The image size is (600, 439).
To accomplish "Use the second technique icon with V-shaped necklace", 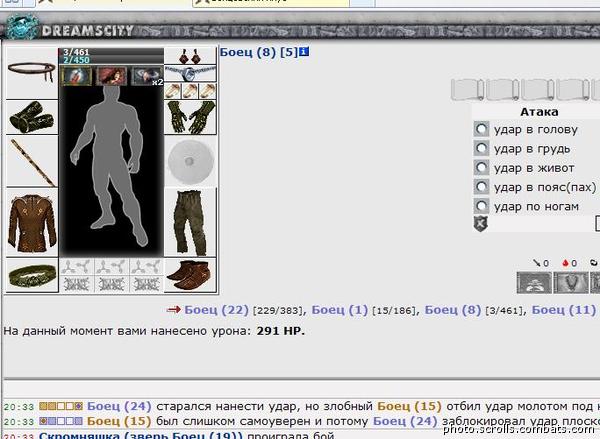I will (x=571, y=282).
